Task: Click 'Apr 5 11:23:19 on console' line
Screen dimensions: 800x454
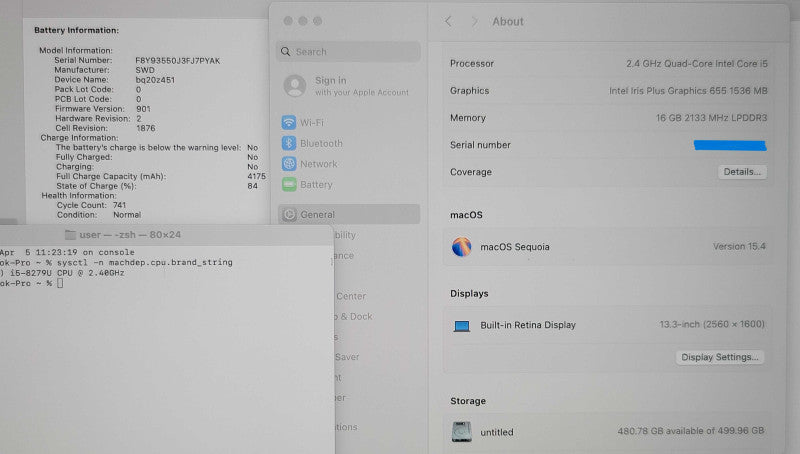Action: pos(67,252)
